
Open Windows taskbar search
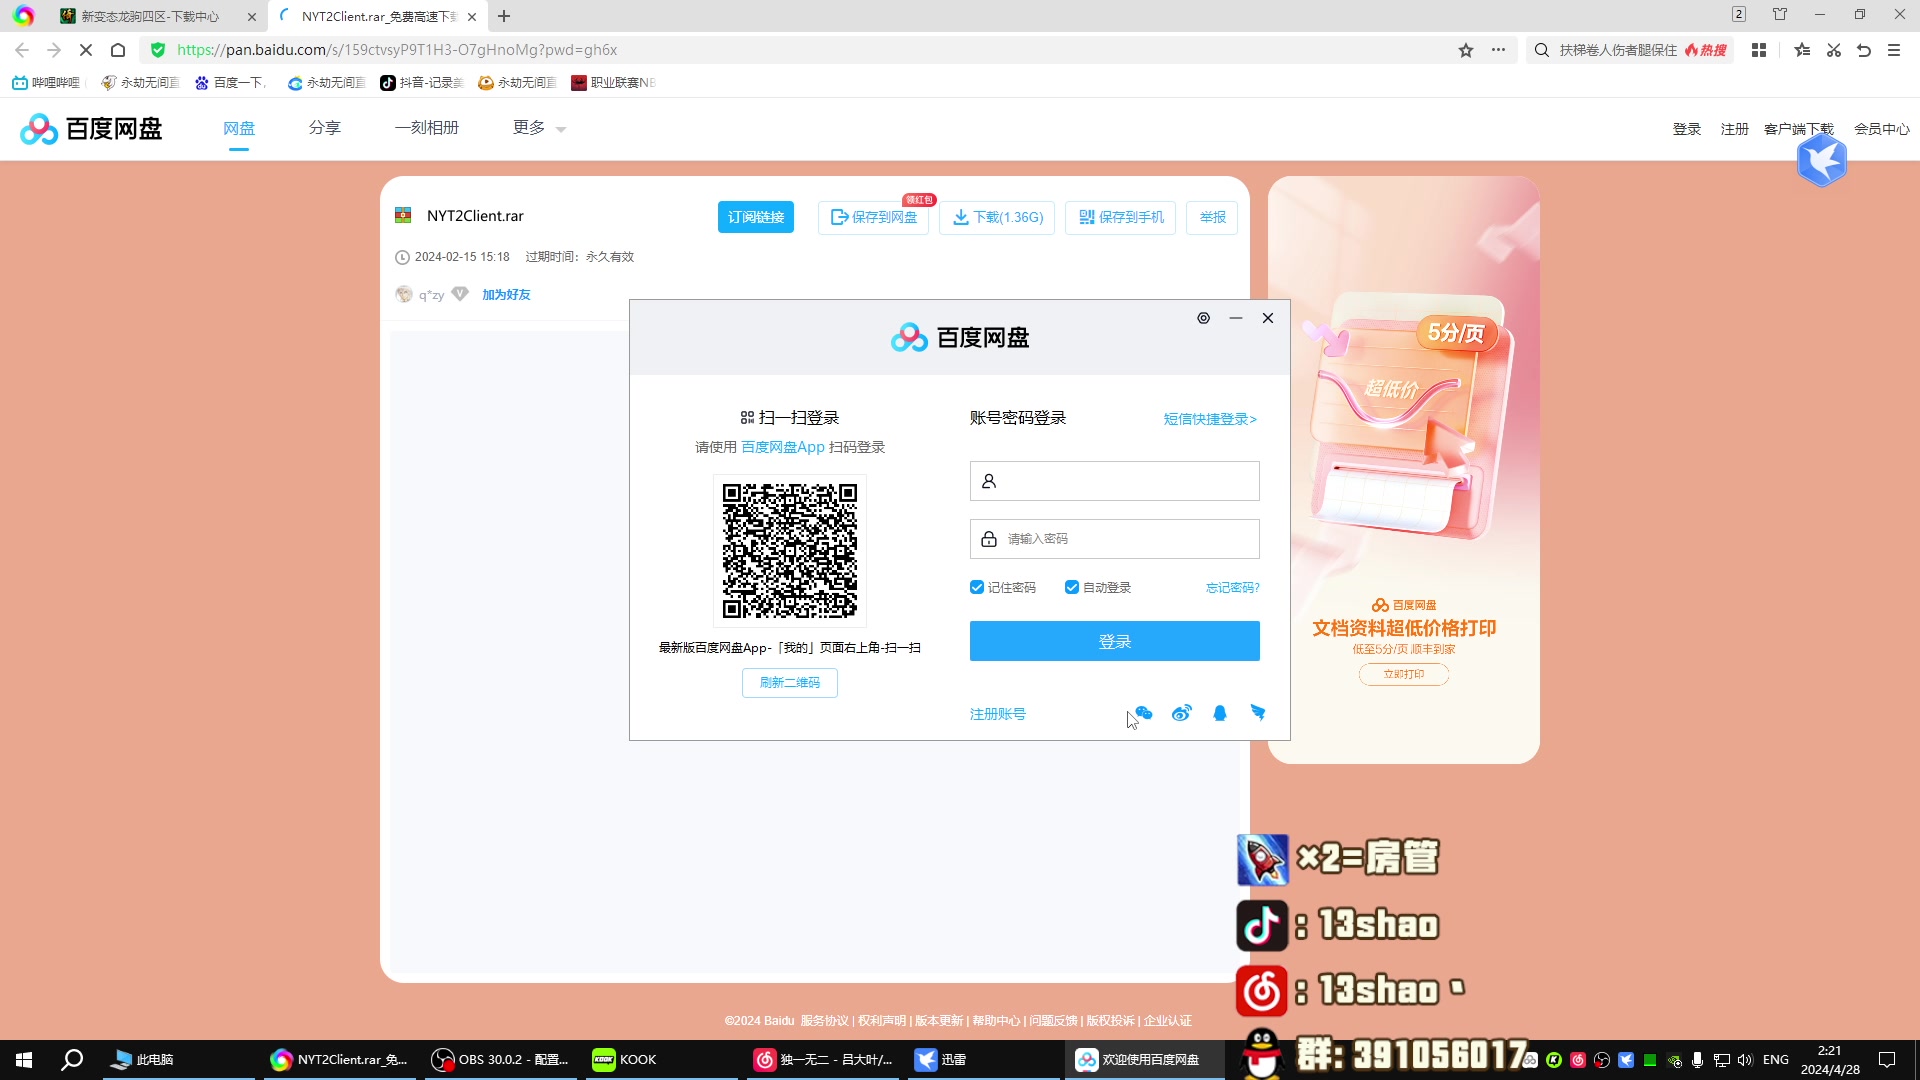click(72, 1060)
